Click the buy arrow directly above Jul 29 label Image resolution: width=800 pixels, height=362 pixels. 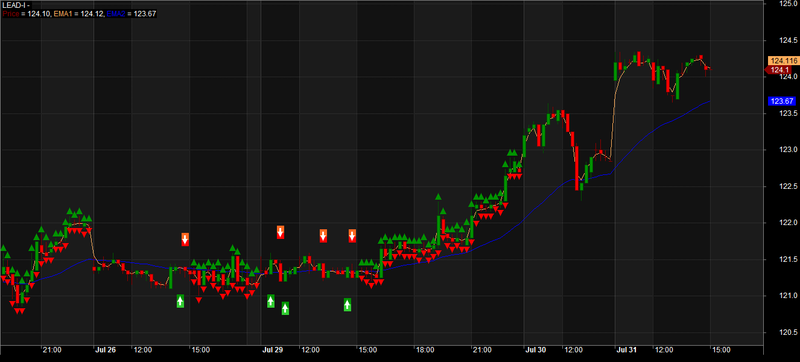pos(271,301)
